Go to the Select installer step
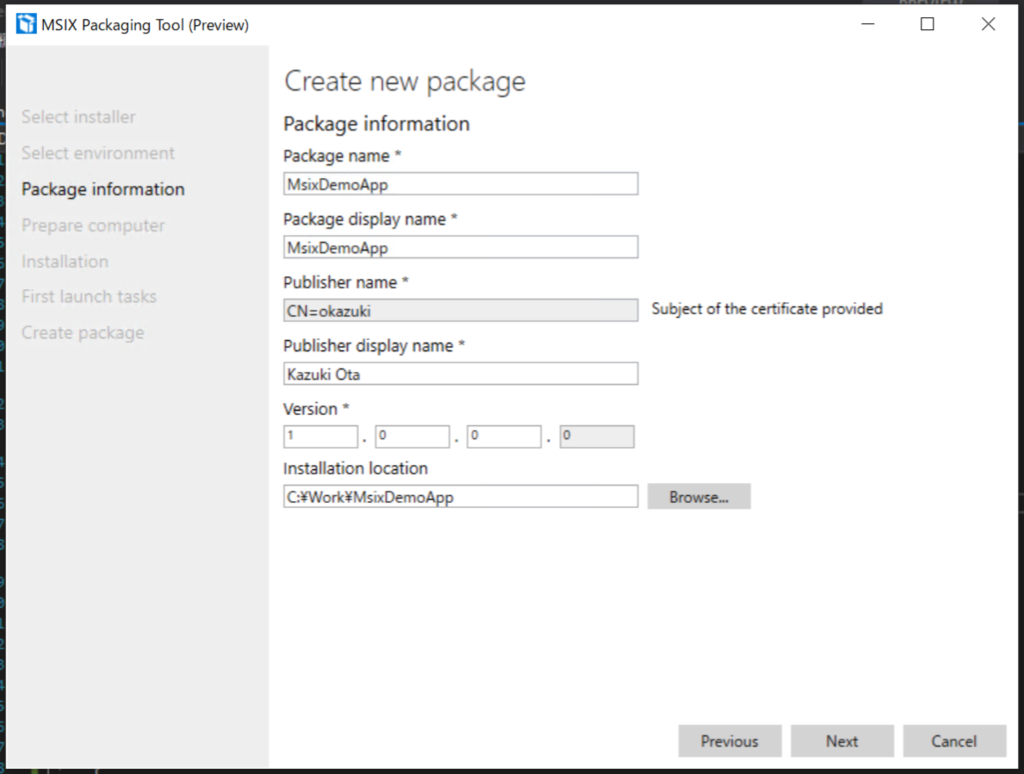 (78, 117)
